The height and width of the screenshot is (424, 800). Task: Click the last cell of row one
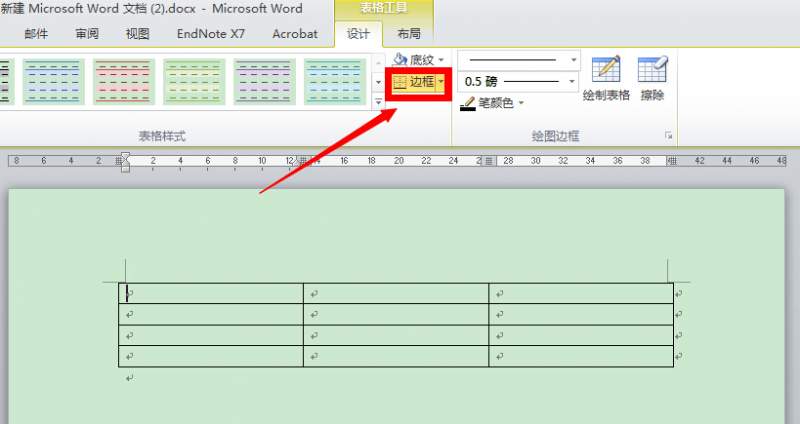tap(581, 293)
